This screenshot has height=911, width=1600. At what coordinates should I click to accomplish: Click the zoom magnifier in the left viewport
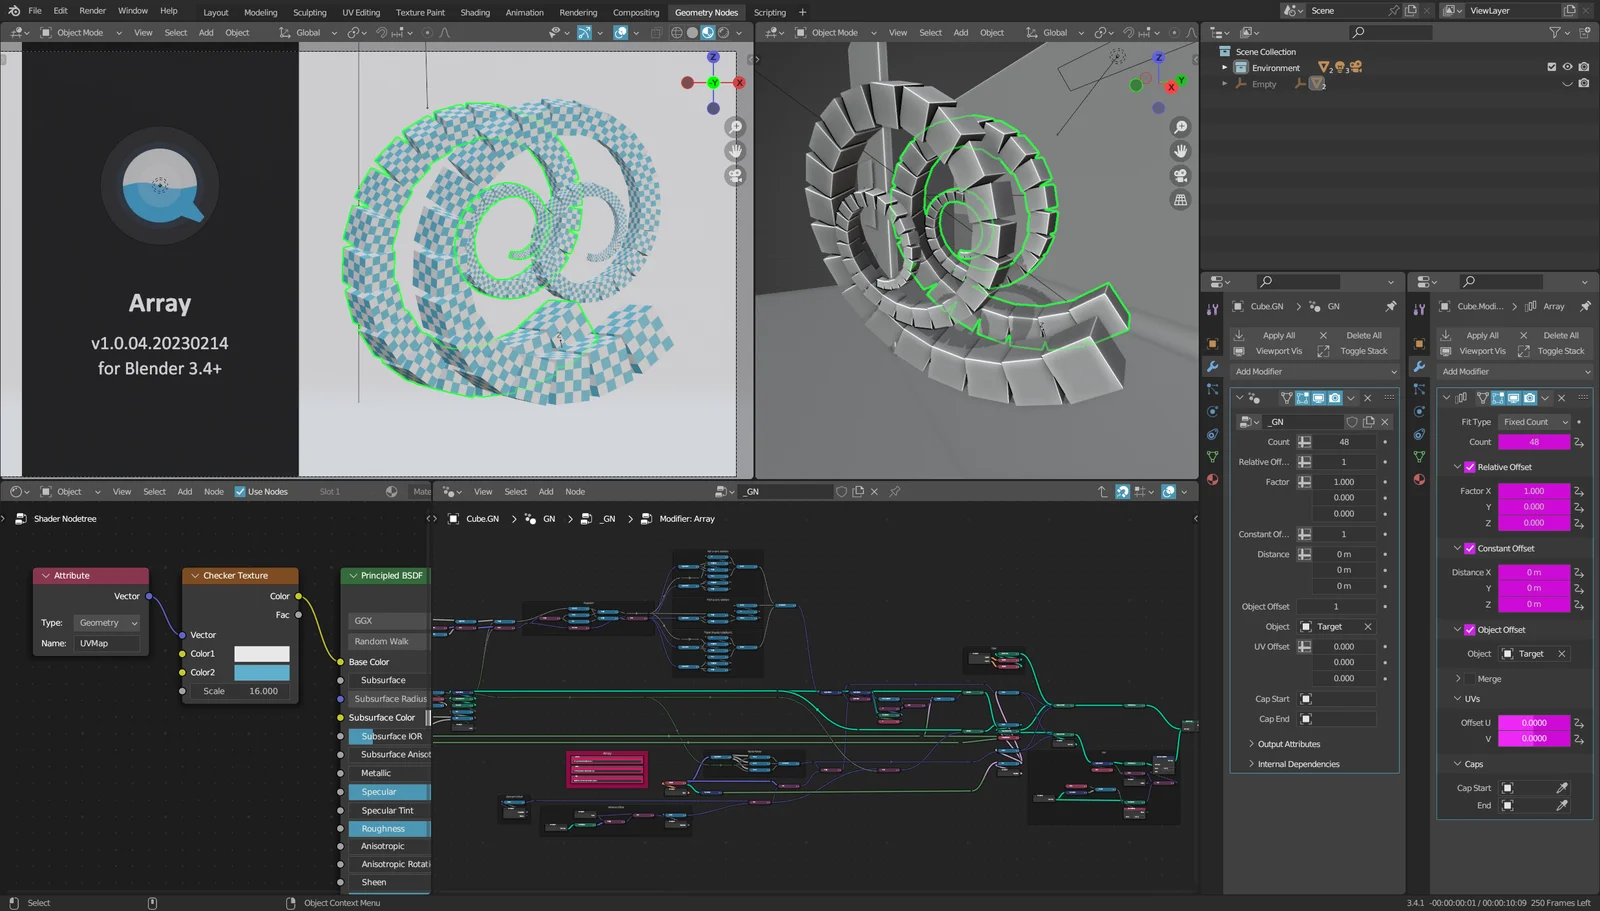[735, 127]
